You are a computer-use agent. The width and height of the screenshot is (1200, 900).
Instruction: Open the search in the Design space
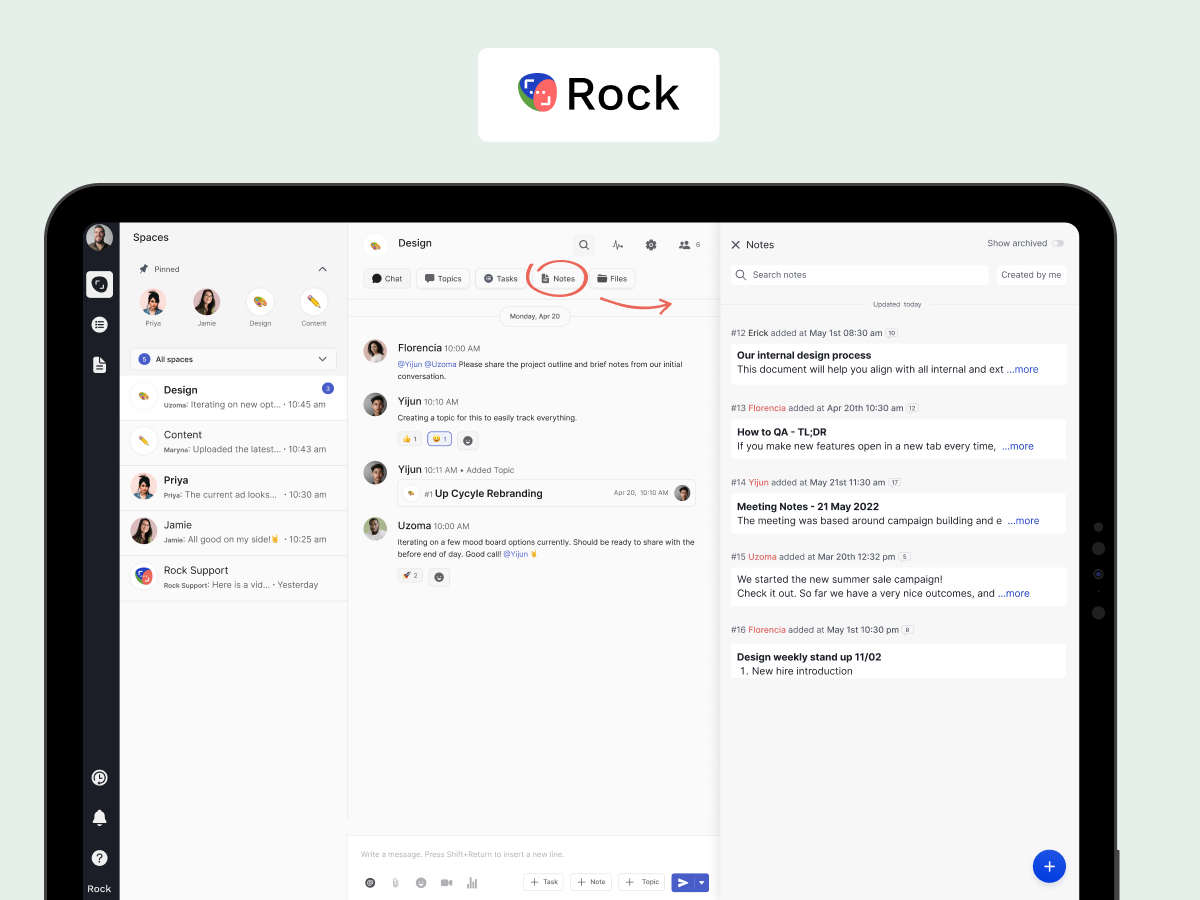click(x=583, y=244)
